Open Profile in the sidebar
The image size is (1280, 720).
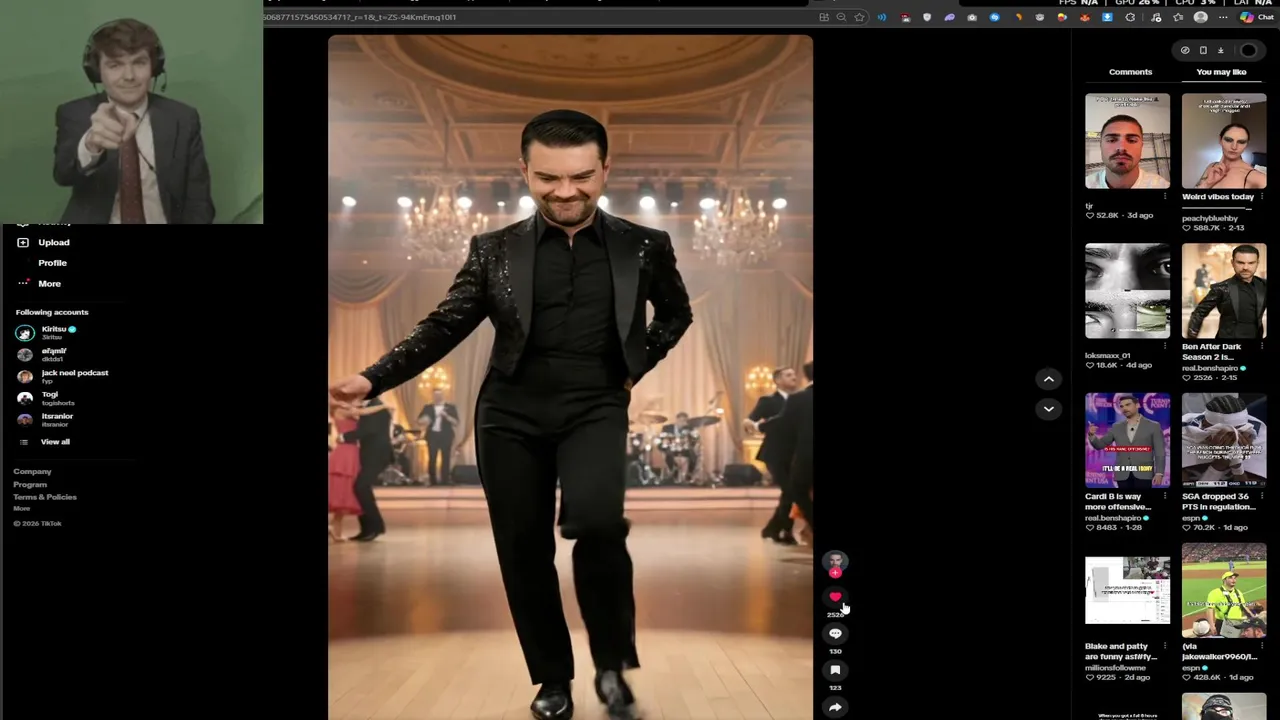52,263
